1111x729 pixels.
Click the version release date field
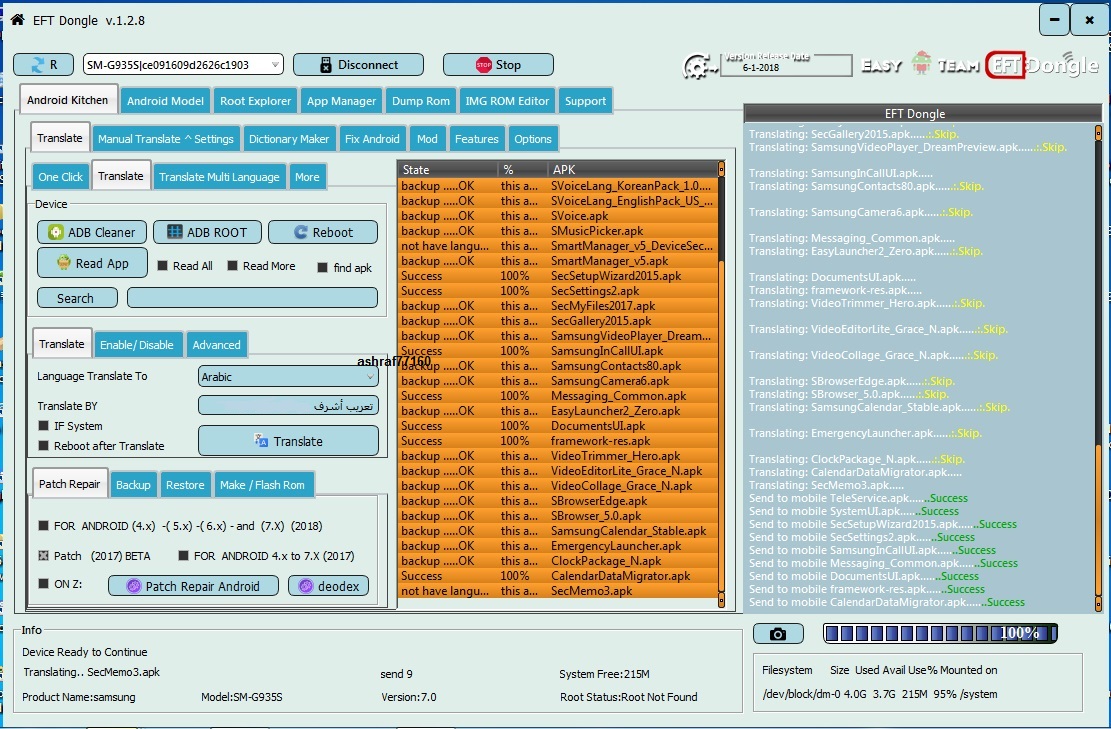point(786,66)
